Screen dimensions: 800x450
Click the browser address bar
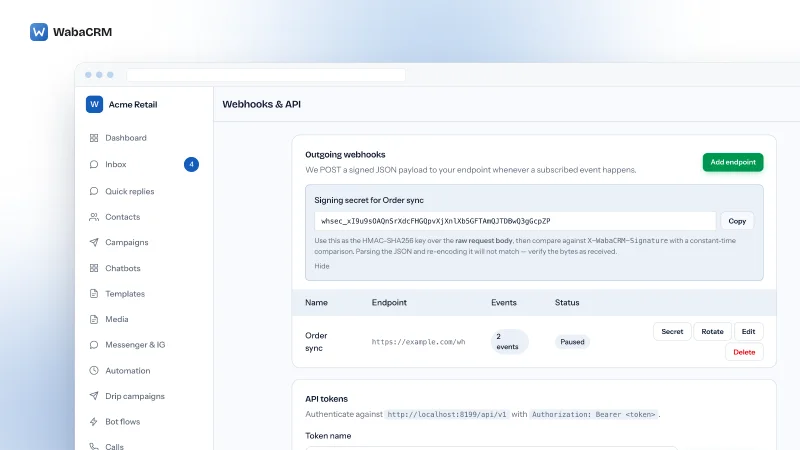pyautogui.click(x=266, y=75)
